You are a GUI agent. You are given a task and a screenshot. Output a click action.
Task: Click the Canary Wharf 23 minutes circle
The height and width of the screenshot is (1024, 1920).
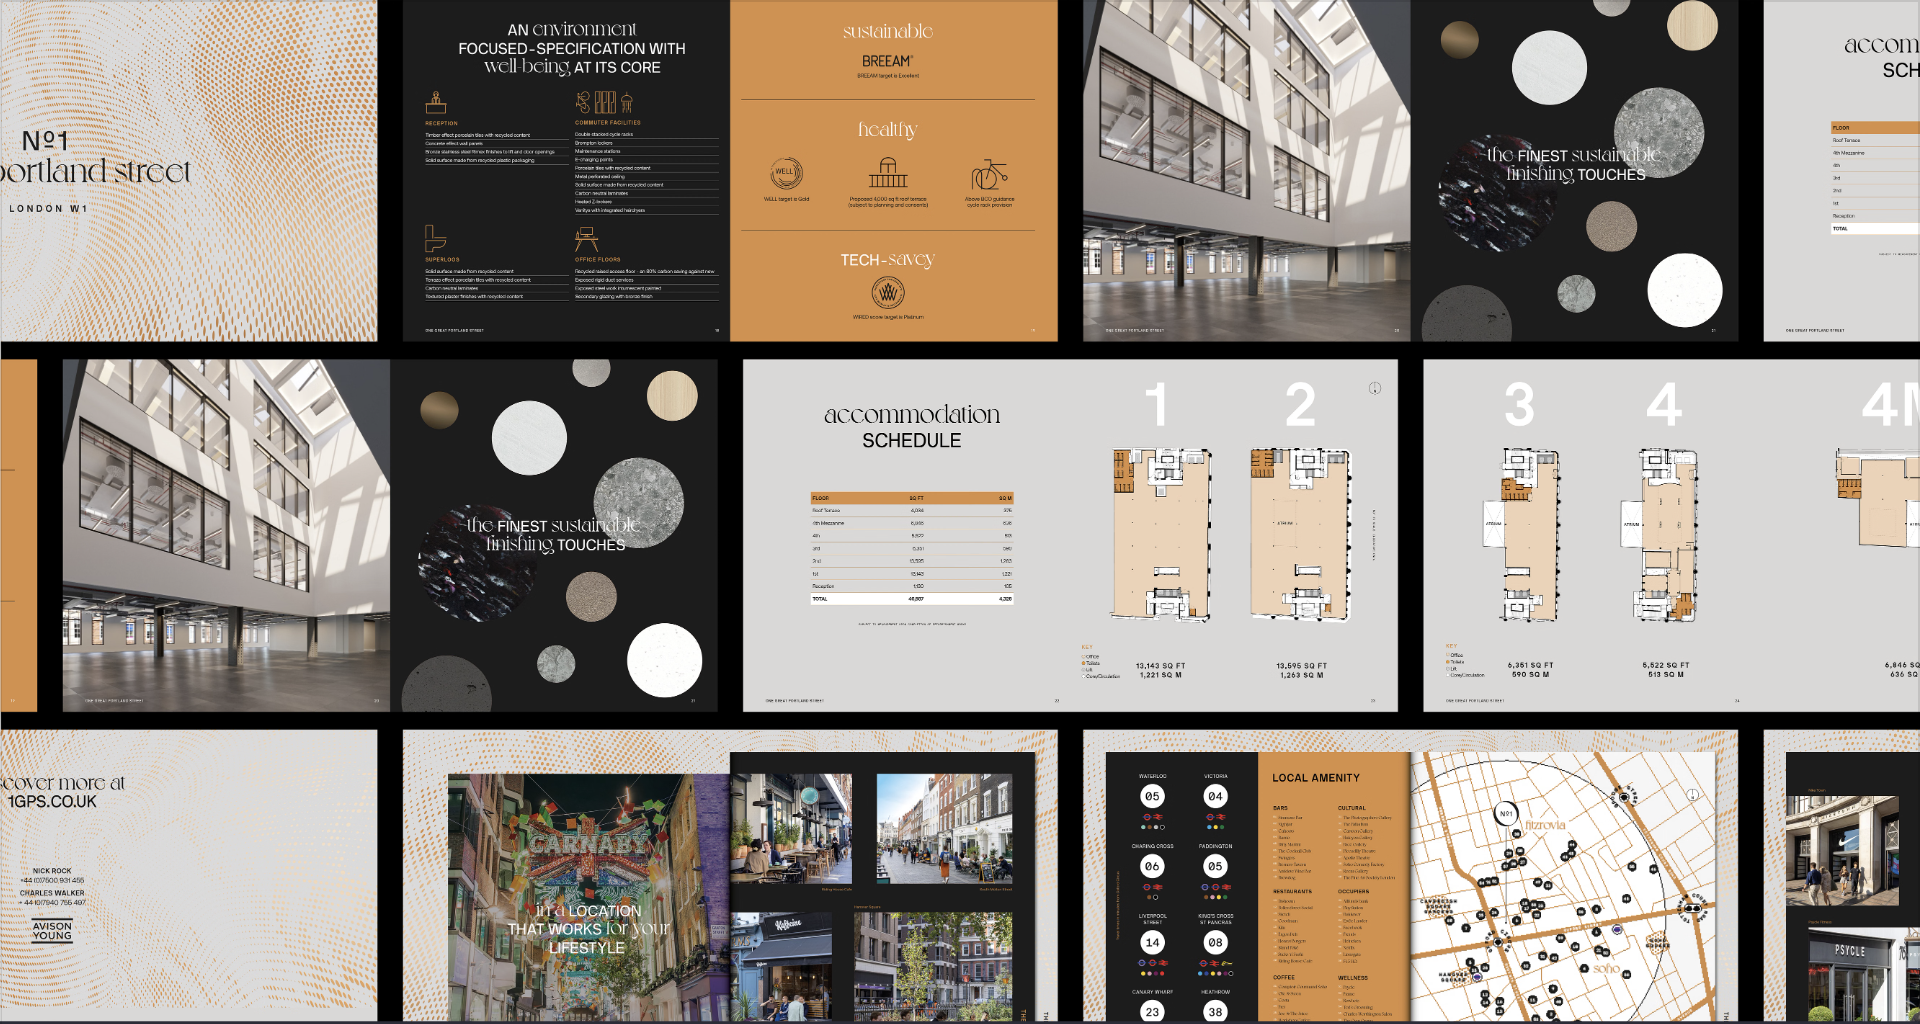[x=1153, y=1012]
